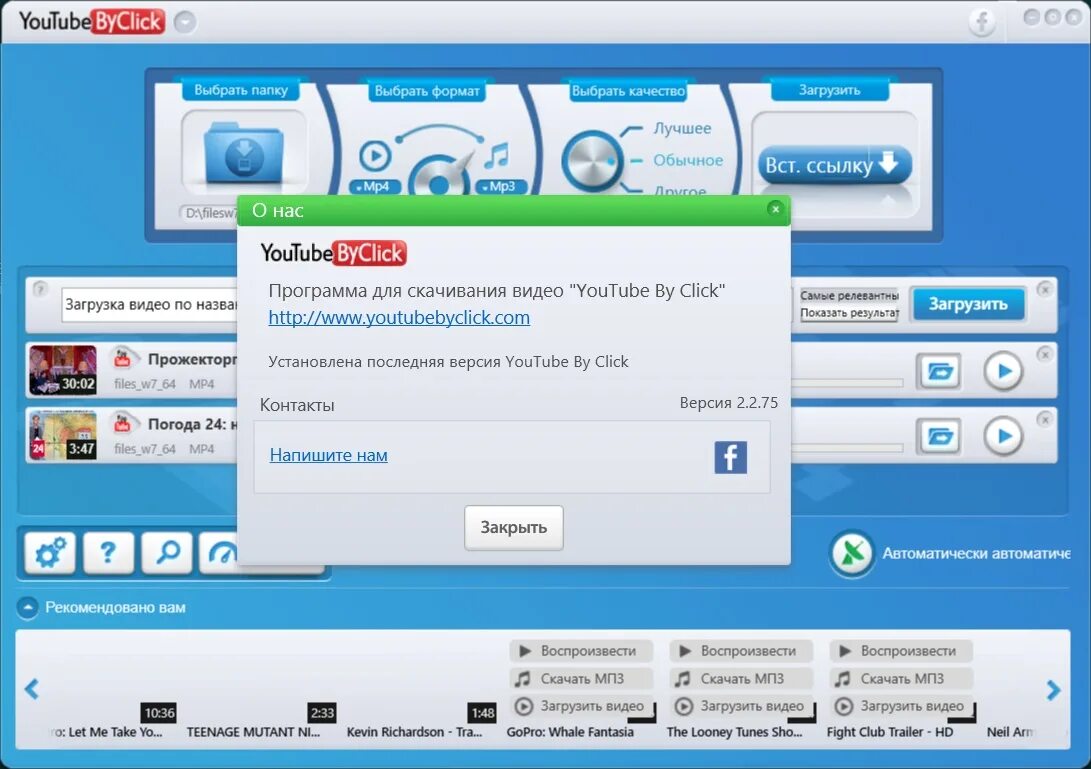This screenshot has width=1091, height=769.
Task: Toggle Автоматически auto-detect icon
Action: tap(852, 554)
